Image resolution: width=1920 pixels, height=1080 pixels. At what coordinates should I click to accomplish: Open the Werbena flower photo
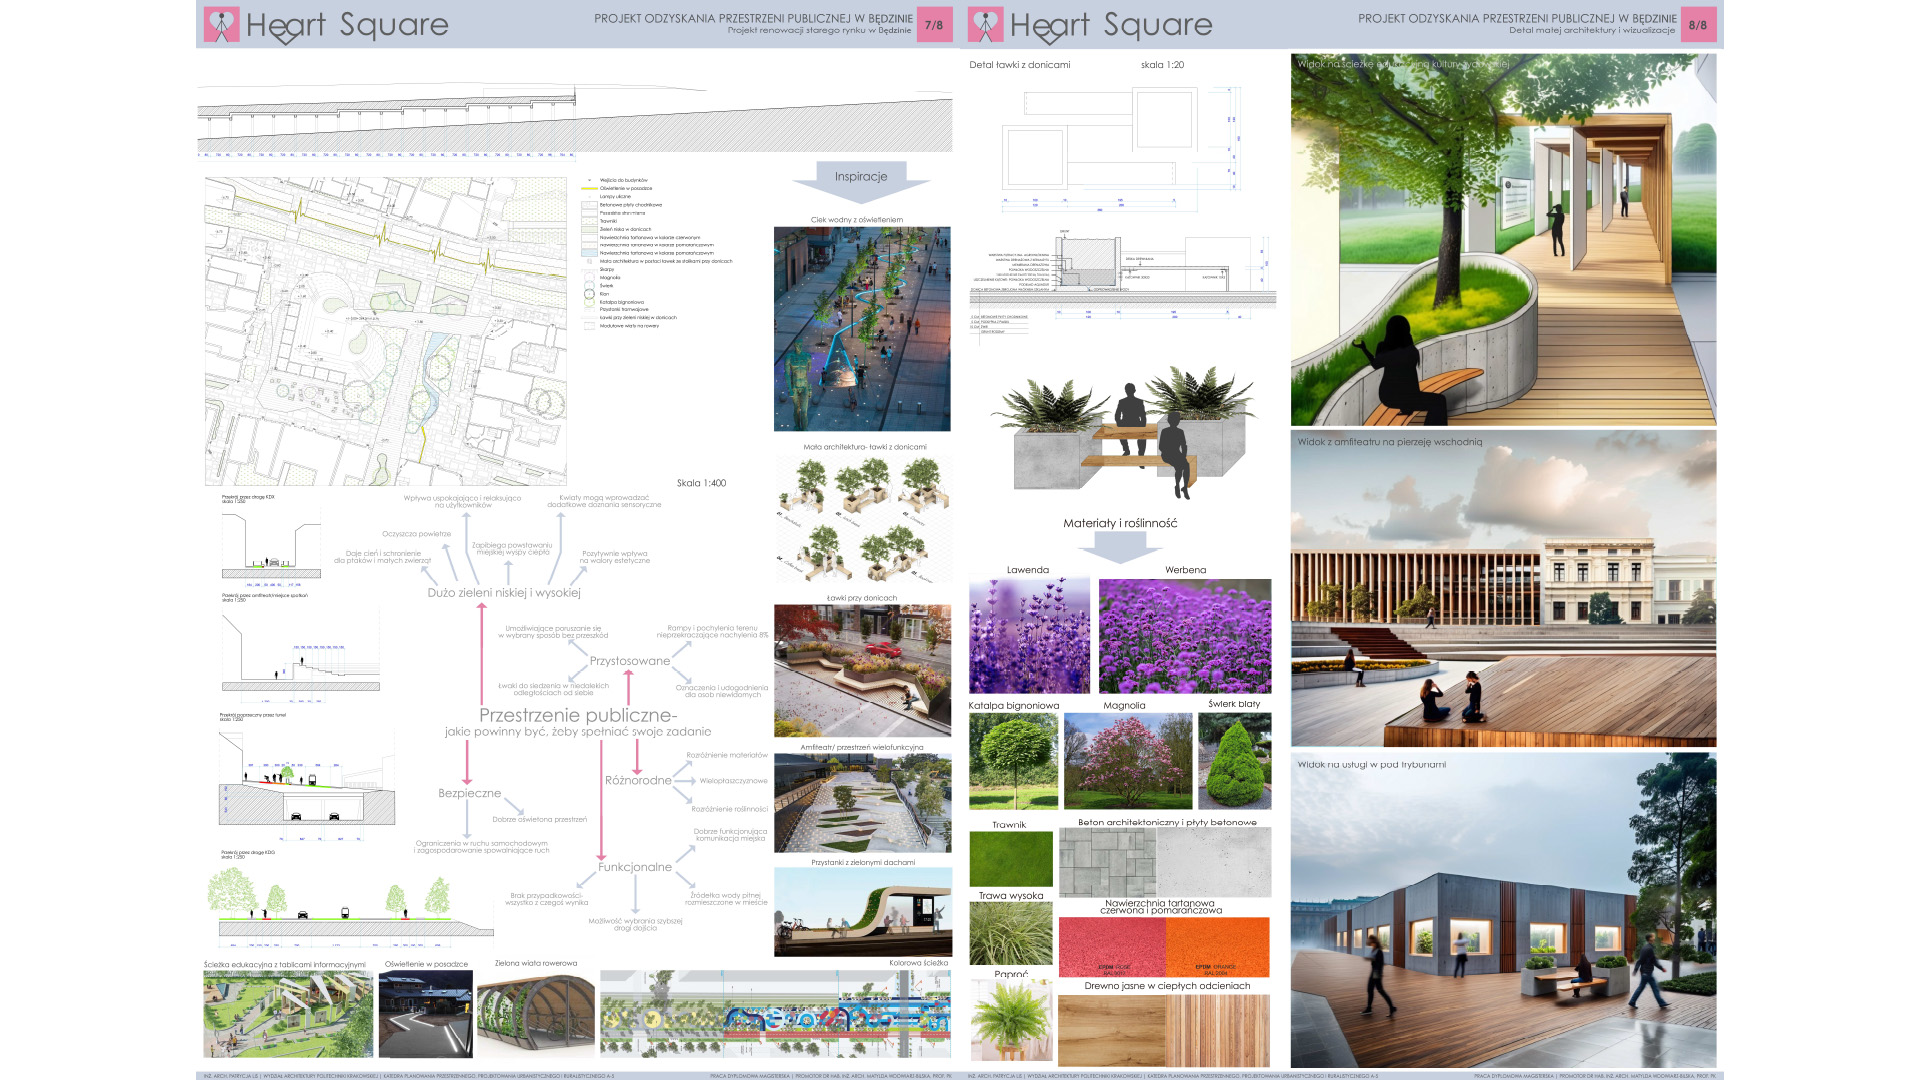coord(1185,635)
